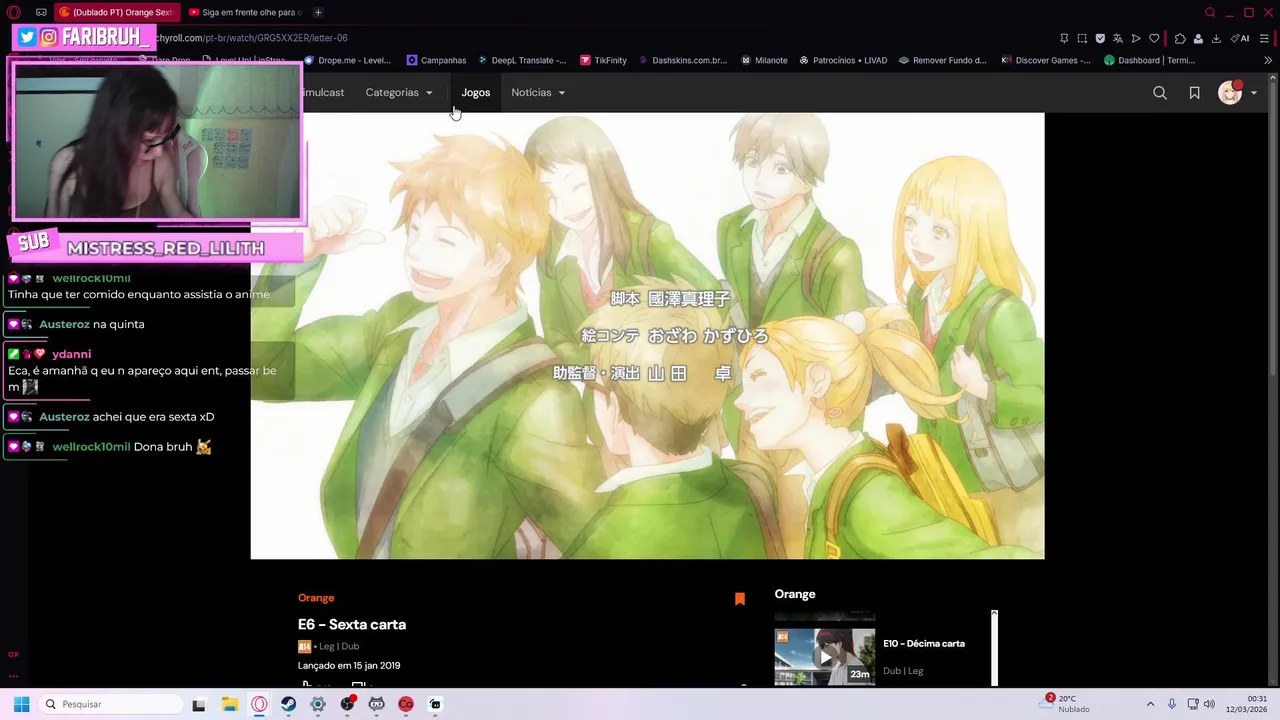Open the DeepL Translate bookmark

click(523, 60)
